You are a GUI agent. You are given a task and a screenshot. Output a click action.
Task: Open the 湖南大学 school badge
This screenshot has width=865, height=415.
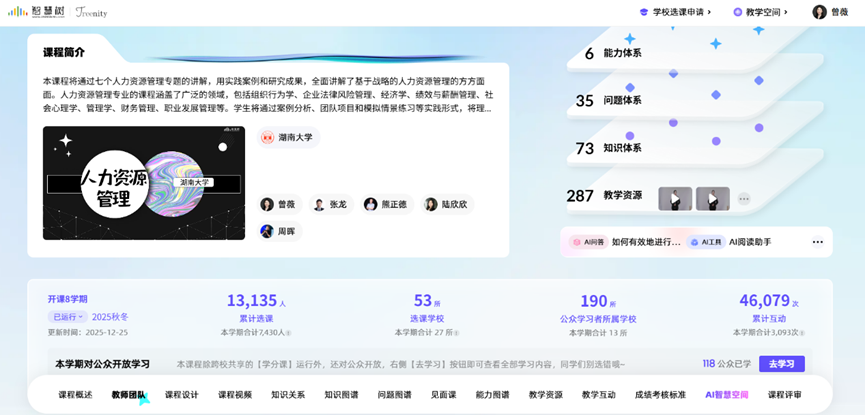[x=287, y=138]
